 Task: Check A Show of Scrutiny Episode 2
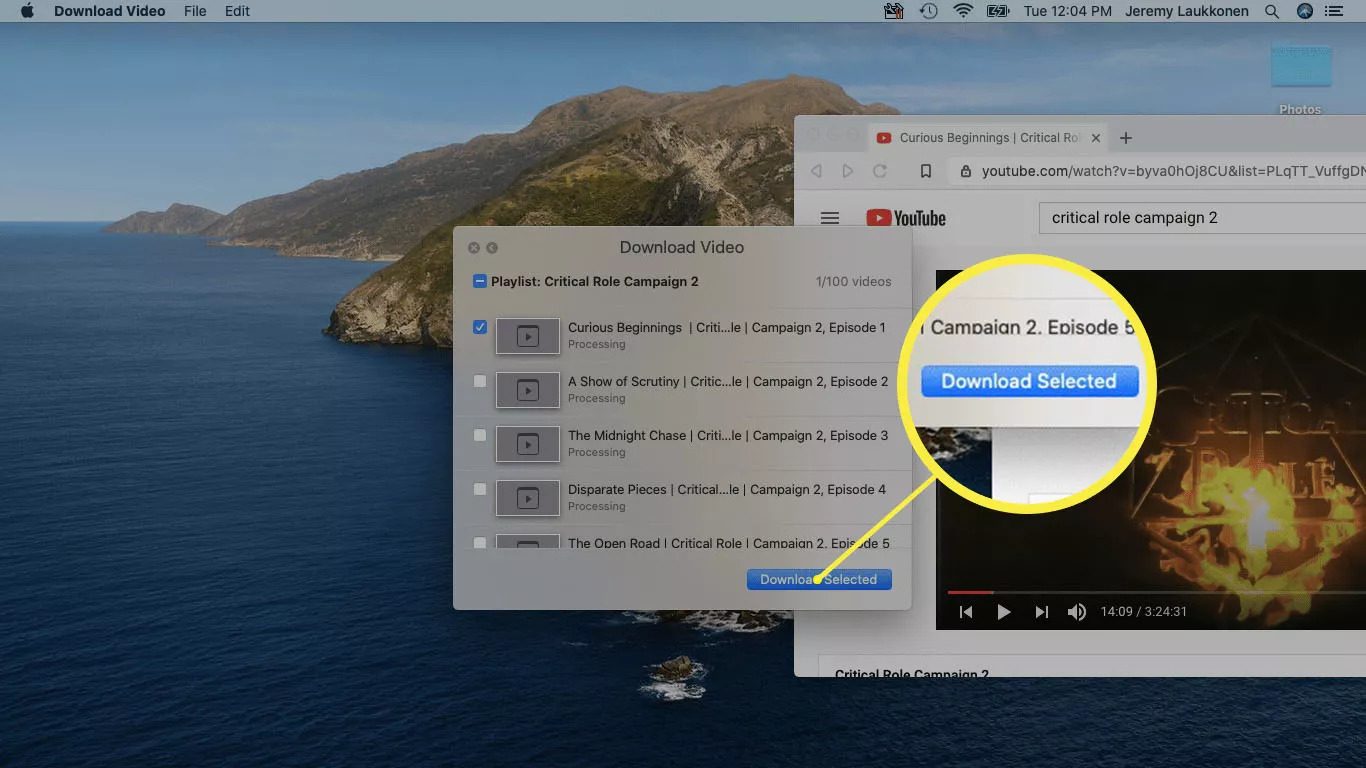(x=480, y=381)
